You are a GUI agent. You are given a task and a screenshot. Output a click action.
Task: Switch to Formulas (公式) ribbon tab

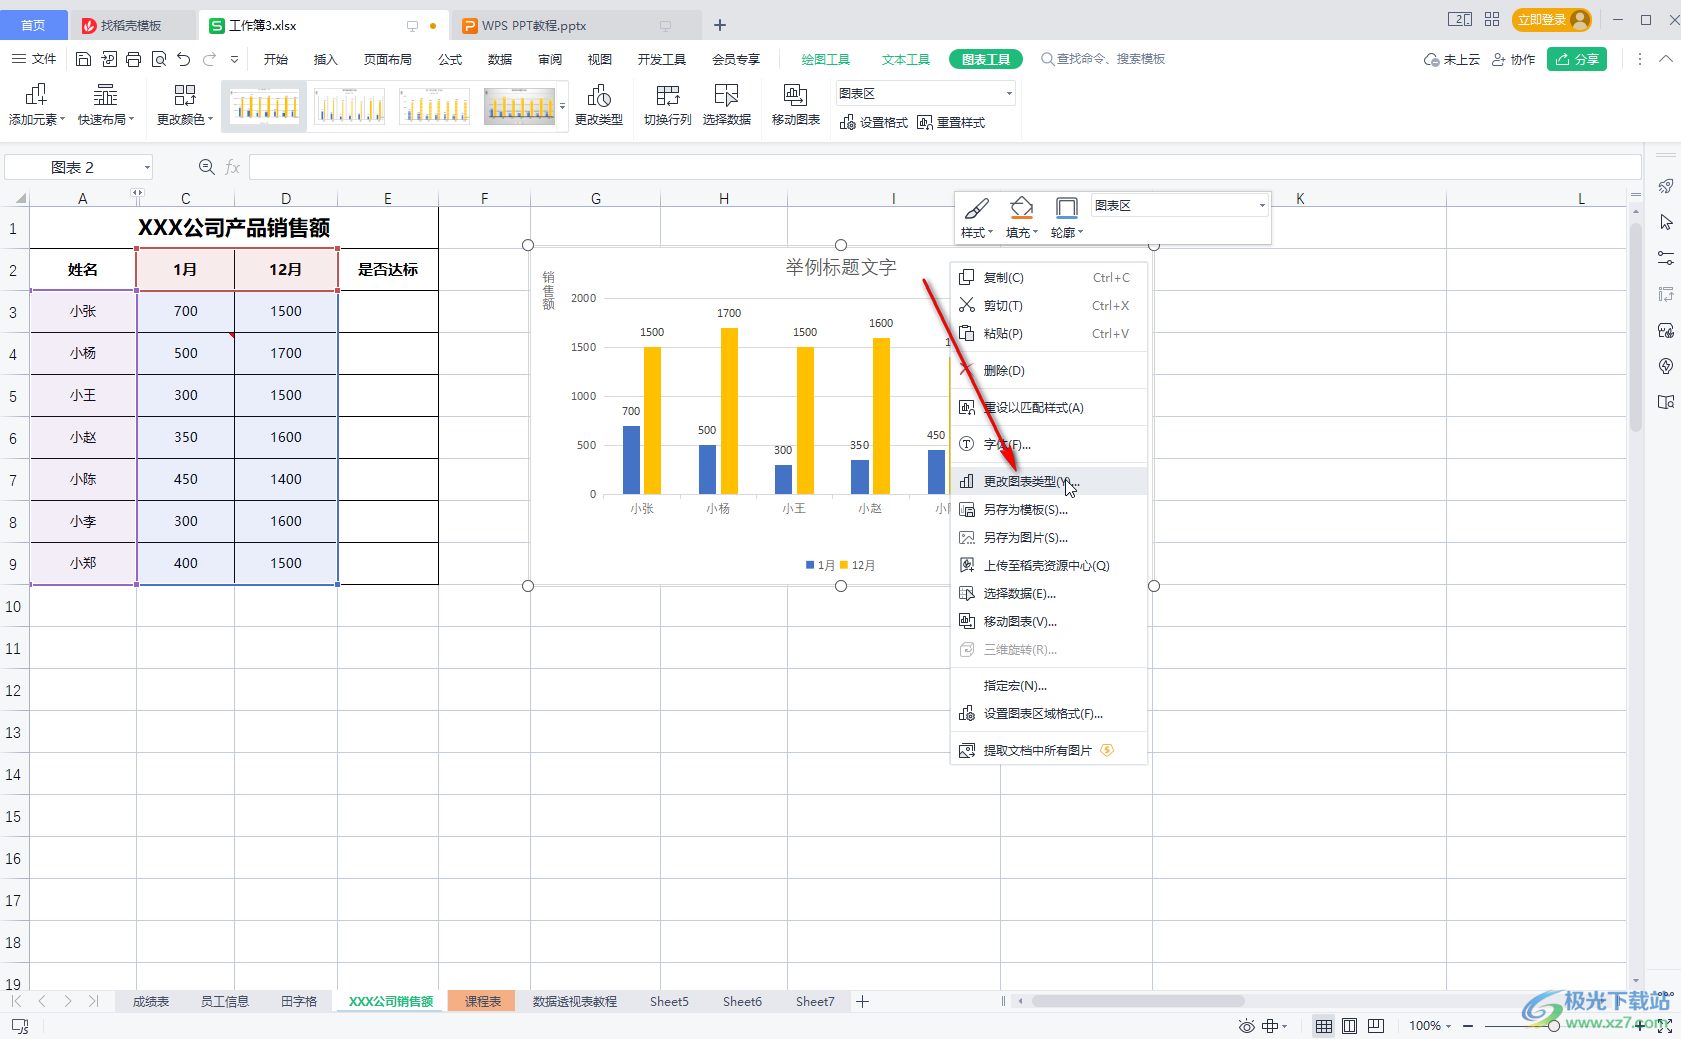(450, 59)
